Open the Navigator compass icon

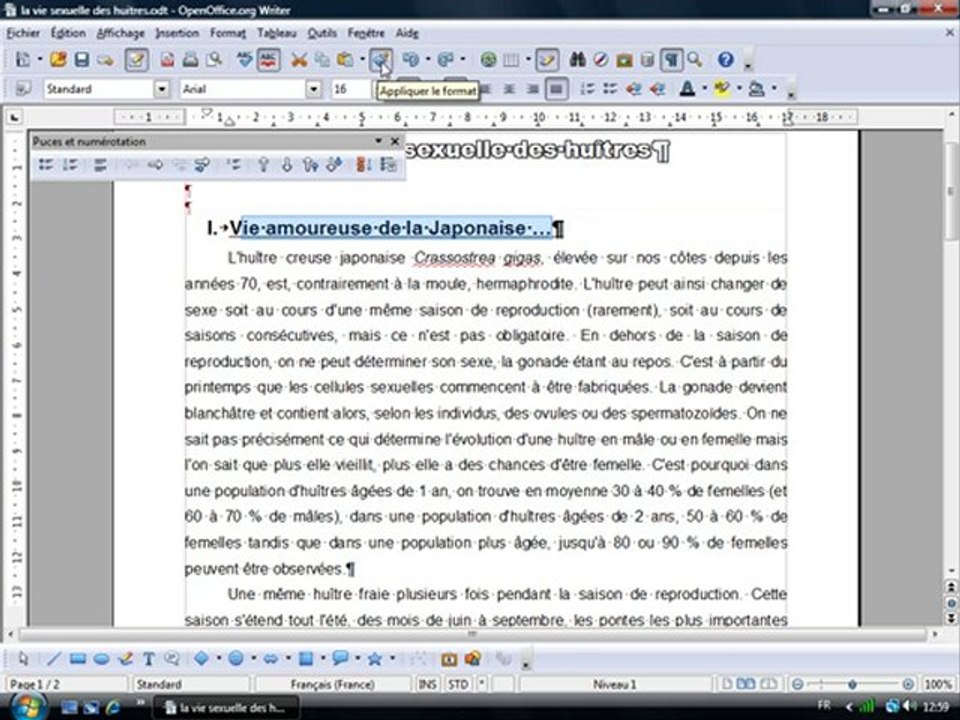601,59
